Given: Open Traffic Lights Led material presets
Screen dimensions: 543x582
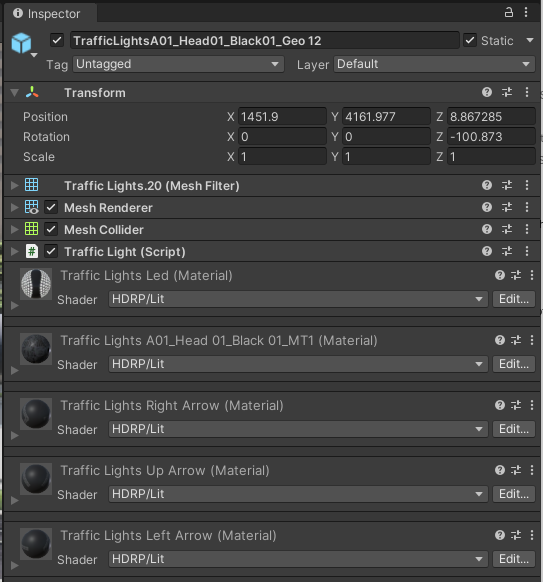Looking at the screenshot, I should click(516, 275).
